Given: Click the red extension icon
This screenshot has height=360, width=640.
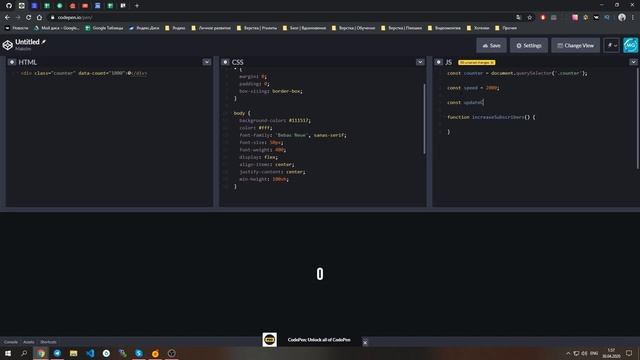Looking at the screenshot, I should point(543,18).
